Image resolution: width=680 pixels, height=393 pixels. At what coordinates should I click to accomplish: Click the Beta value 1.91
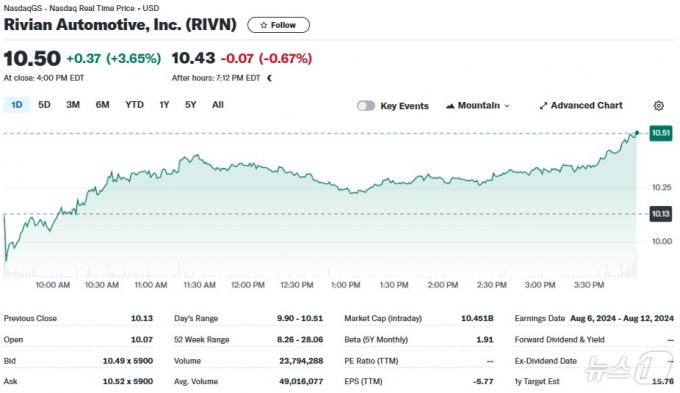485,340
